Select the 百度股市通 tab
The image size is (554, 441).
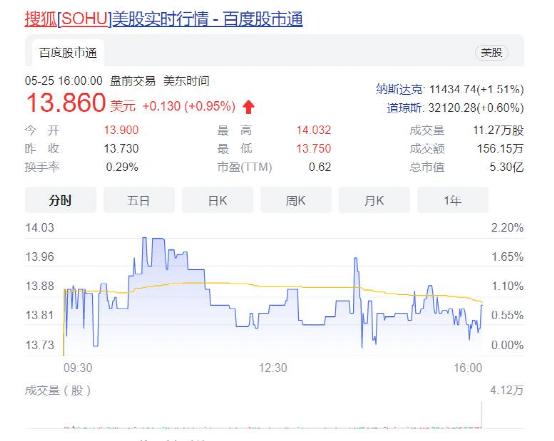point(68,53)
